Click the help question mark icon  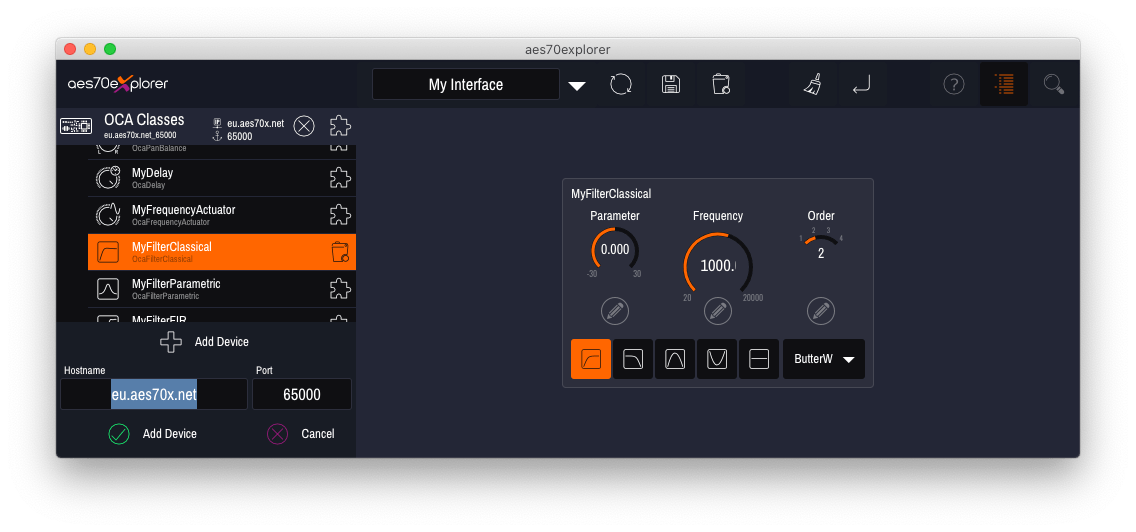954,85
